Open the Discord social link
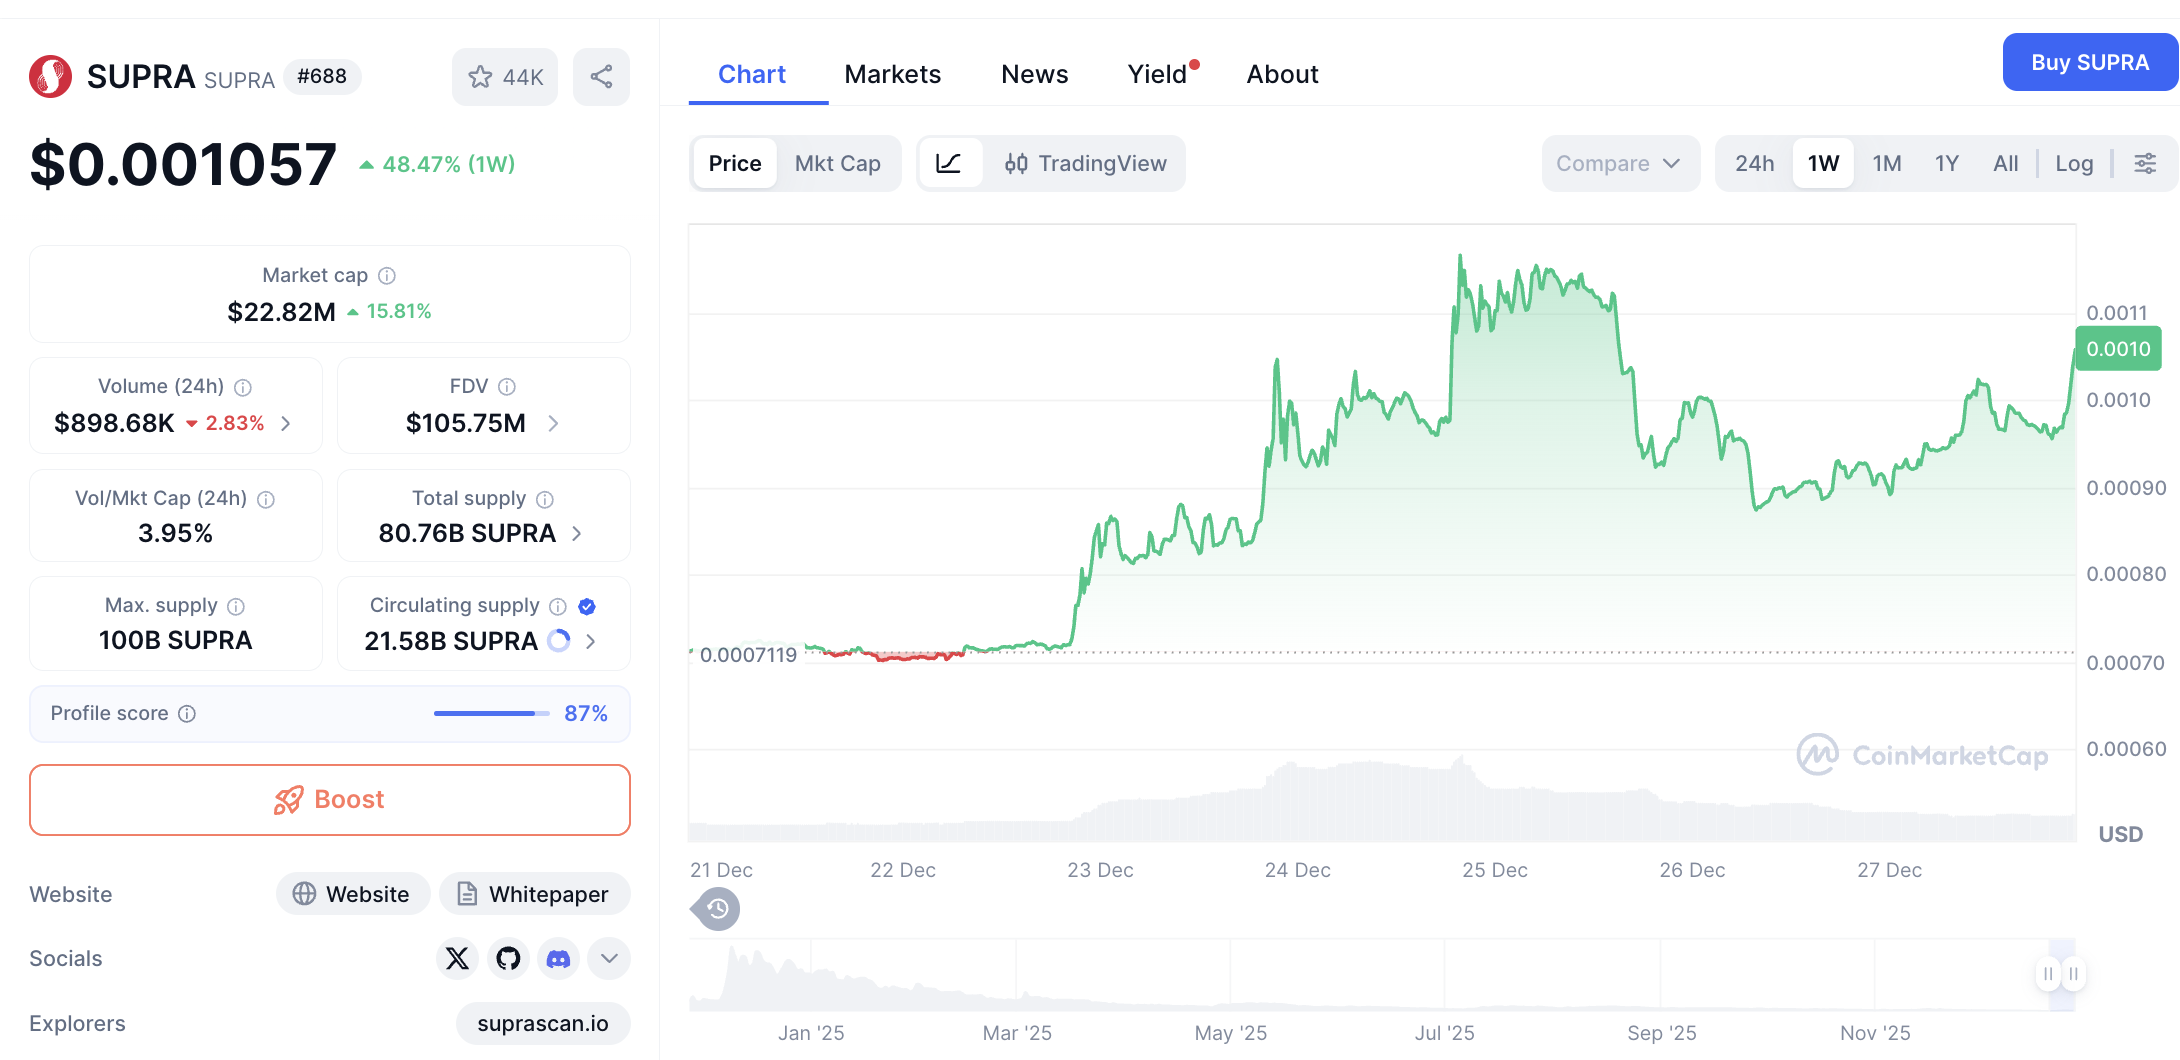 coord(559,958)
